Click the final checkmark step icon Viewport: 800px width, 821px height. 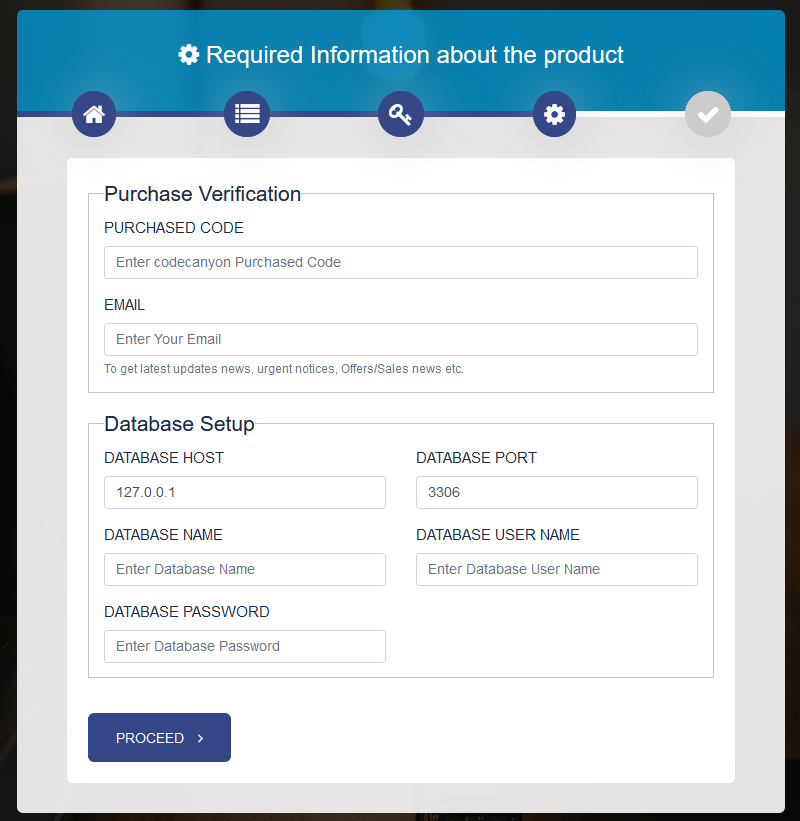point(708,114)
